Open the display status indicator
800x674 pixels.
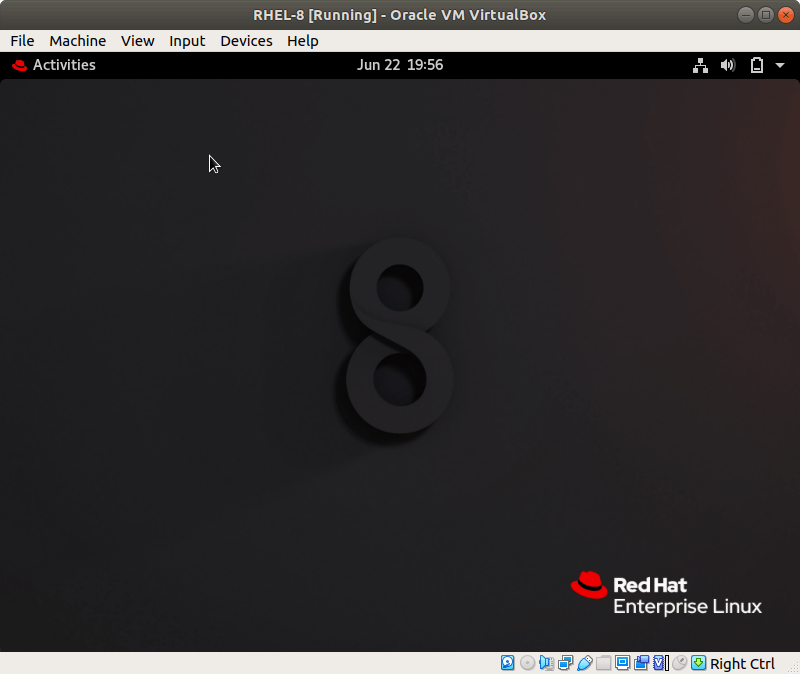click(x=622, y=663)
